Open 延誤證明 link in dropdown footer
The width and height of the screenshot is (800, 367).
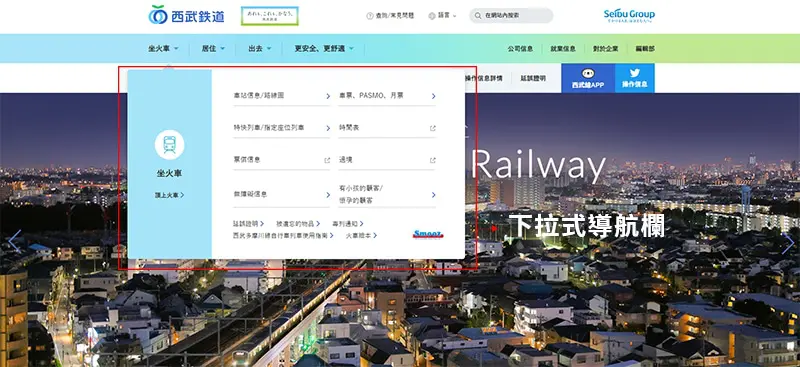pos(248,224)
